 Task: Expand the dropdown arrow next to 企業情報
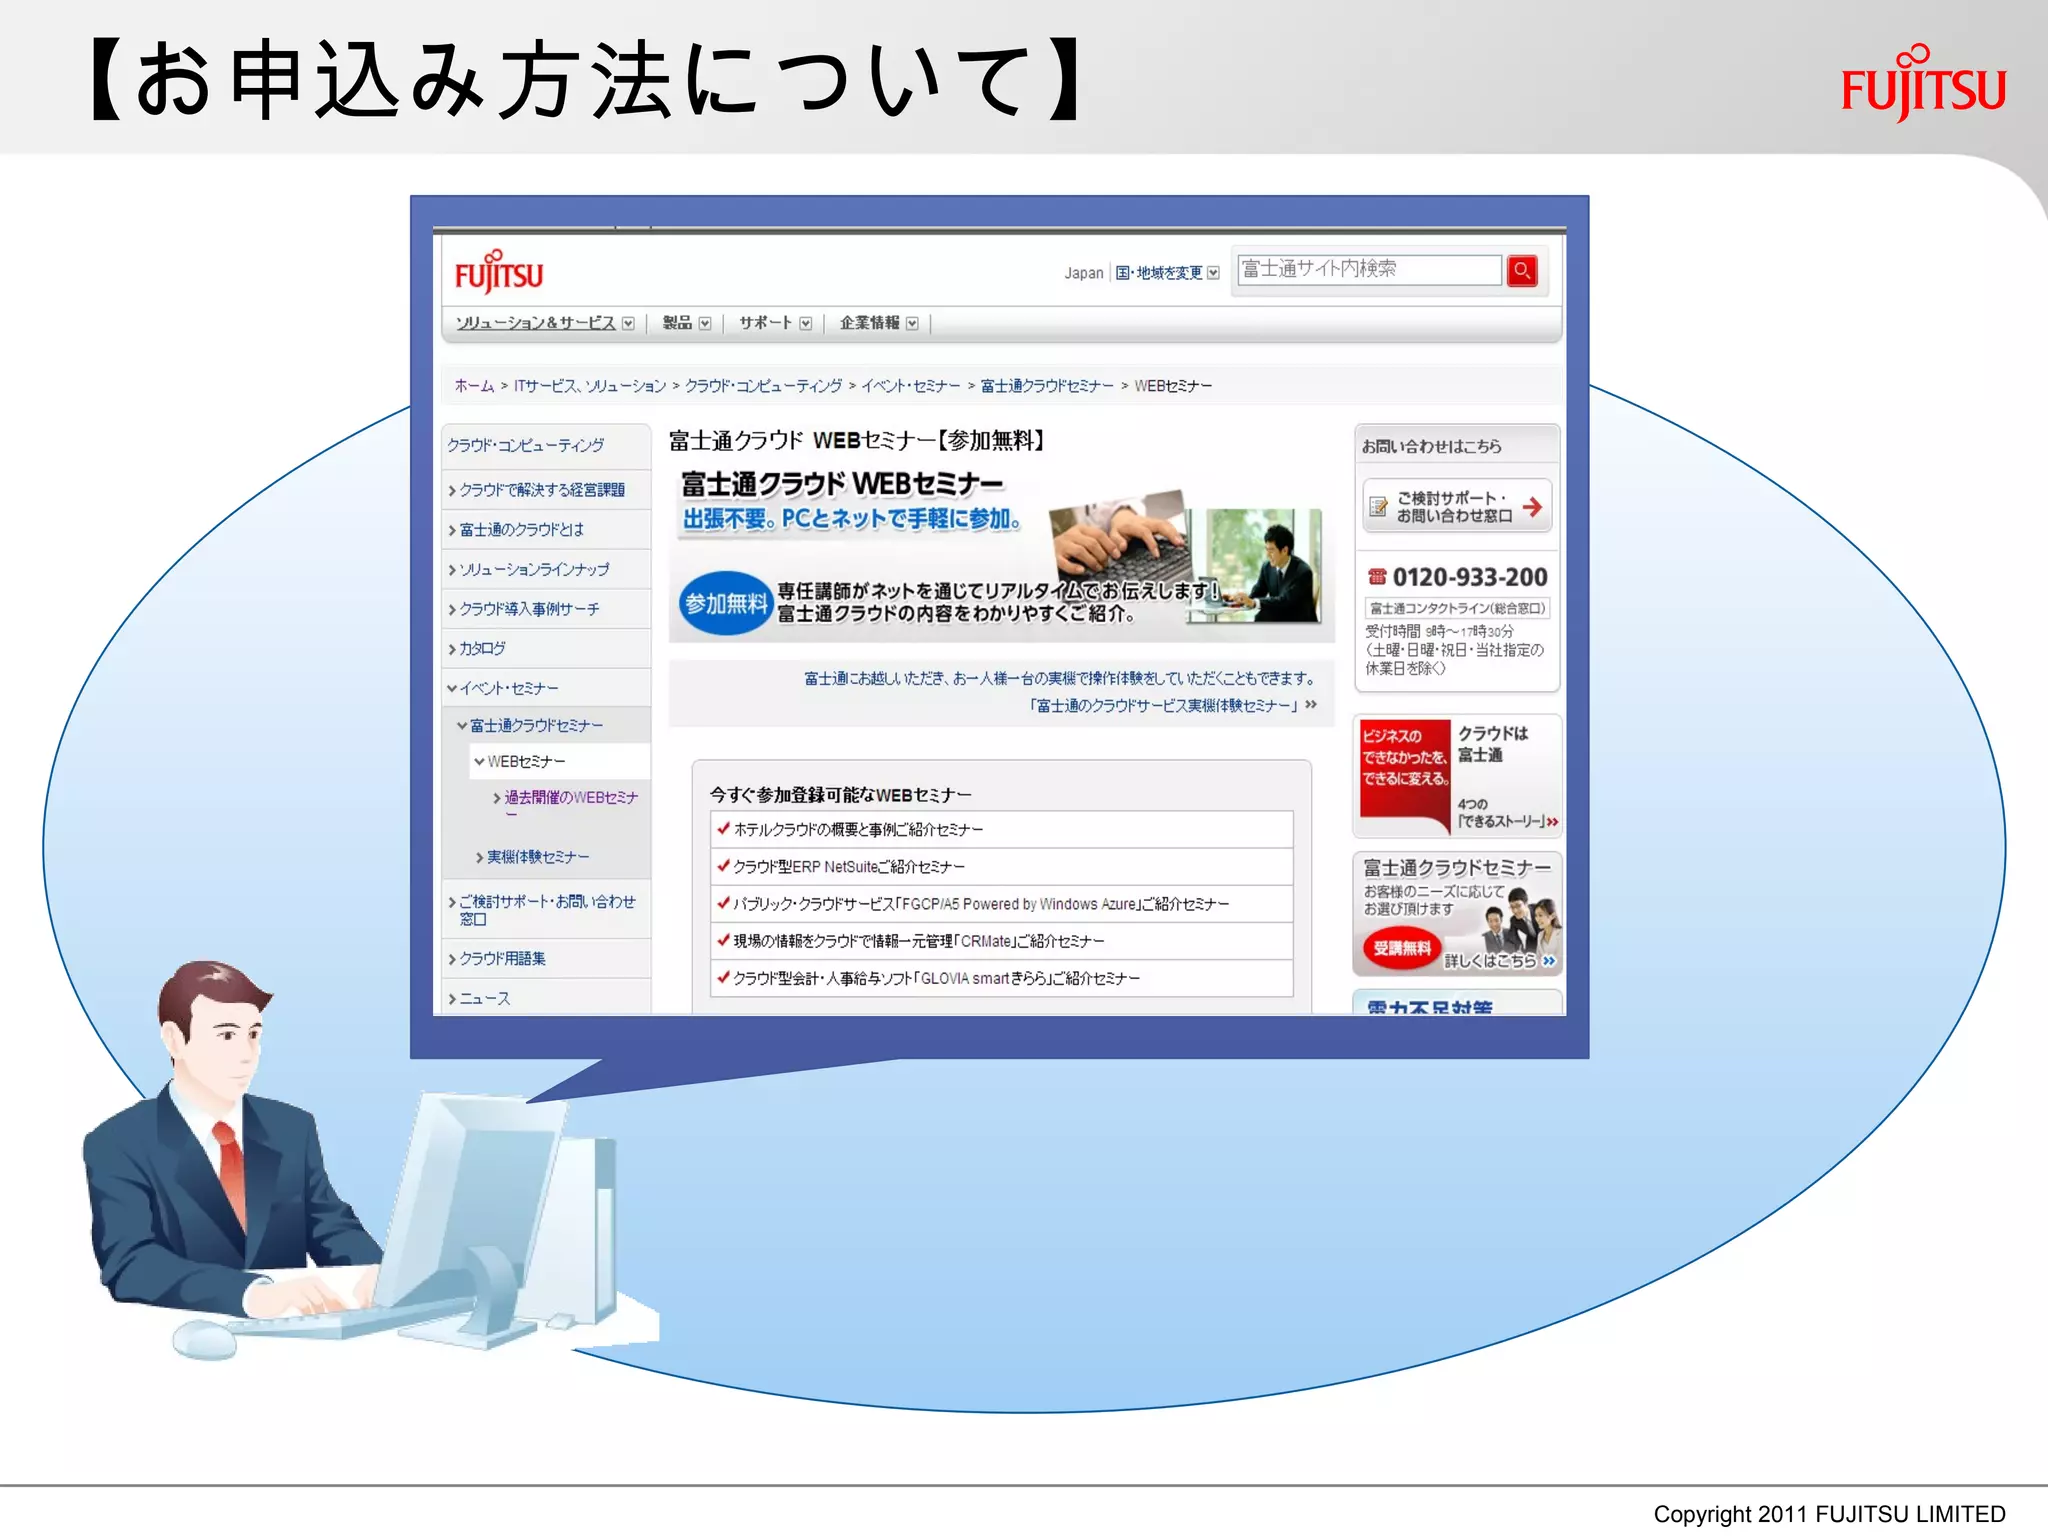(912, 323)
